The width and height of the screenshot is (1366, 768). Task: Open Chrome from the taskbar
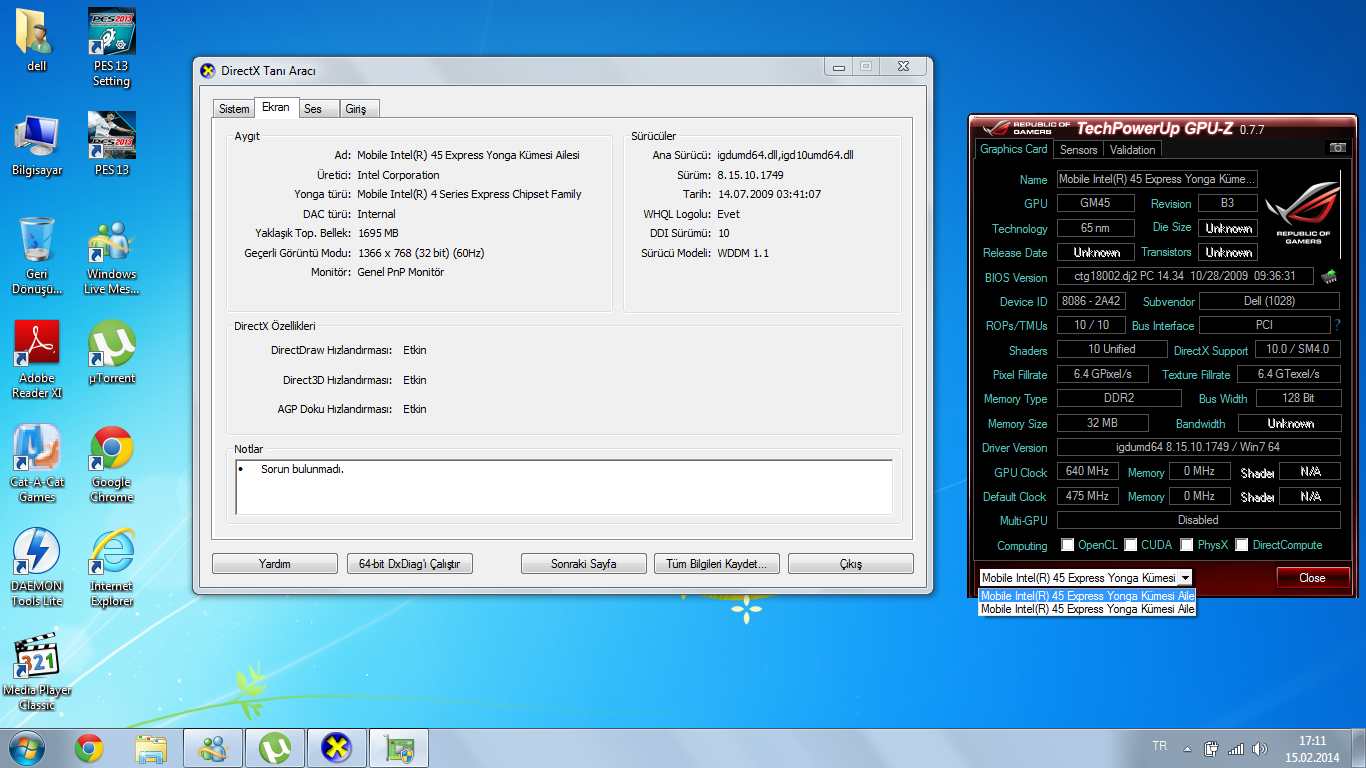click(x=89, y=748)
